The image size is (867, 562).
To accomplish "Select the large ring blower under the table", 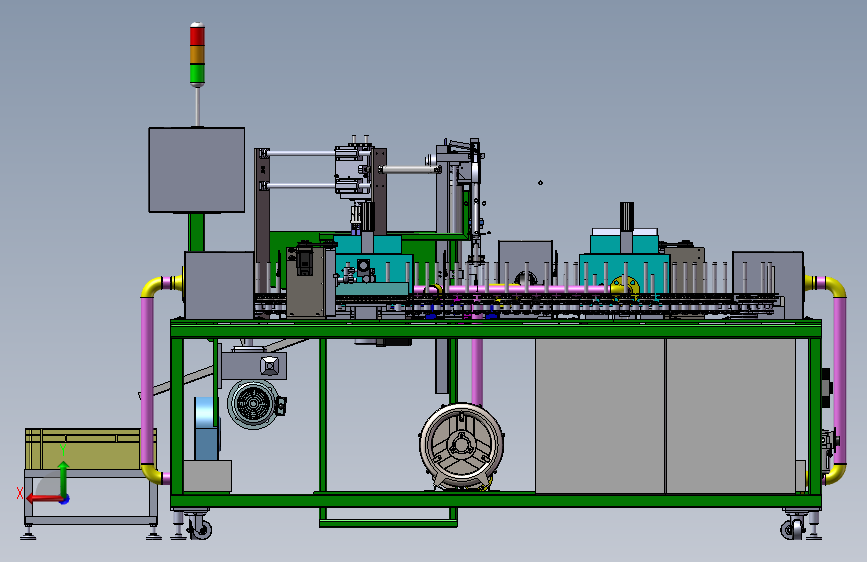I will (461, 446).
